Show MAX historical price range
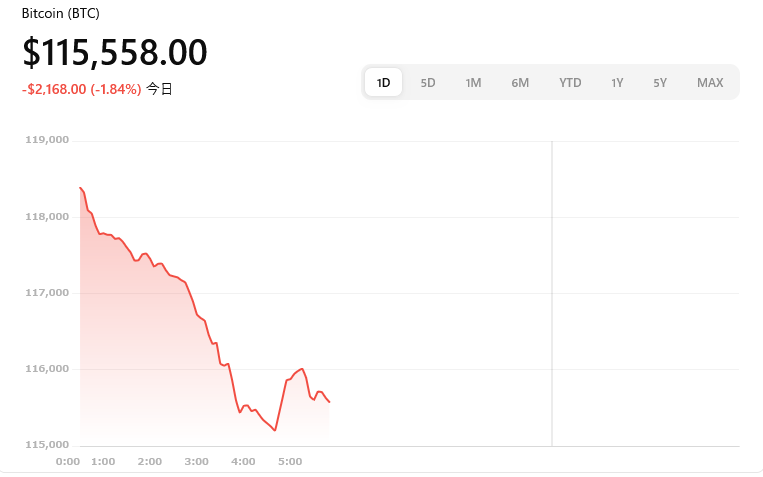The image size is (763, 477). pos(710,83)
